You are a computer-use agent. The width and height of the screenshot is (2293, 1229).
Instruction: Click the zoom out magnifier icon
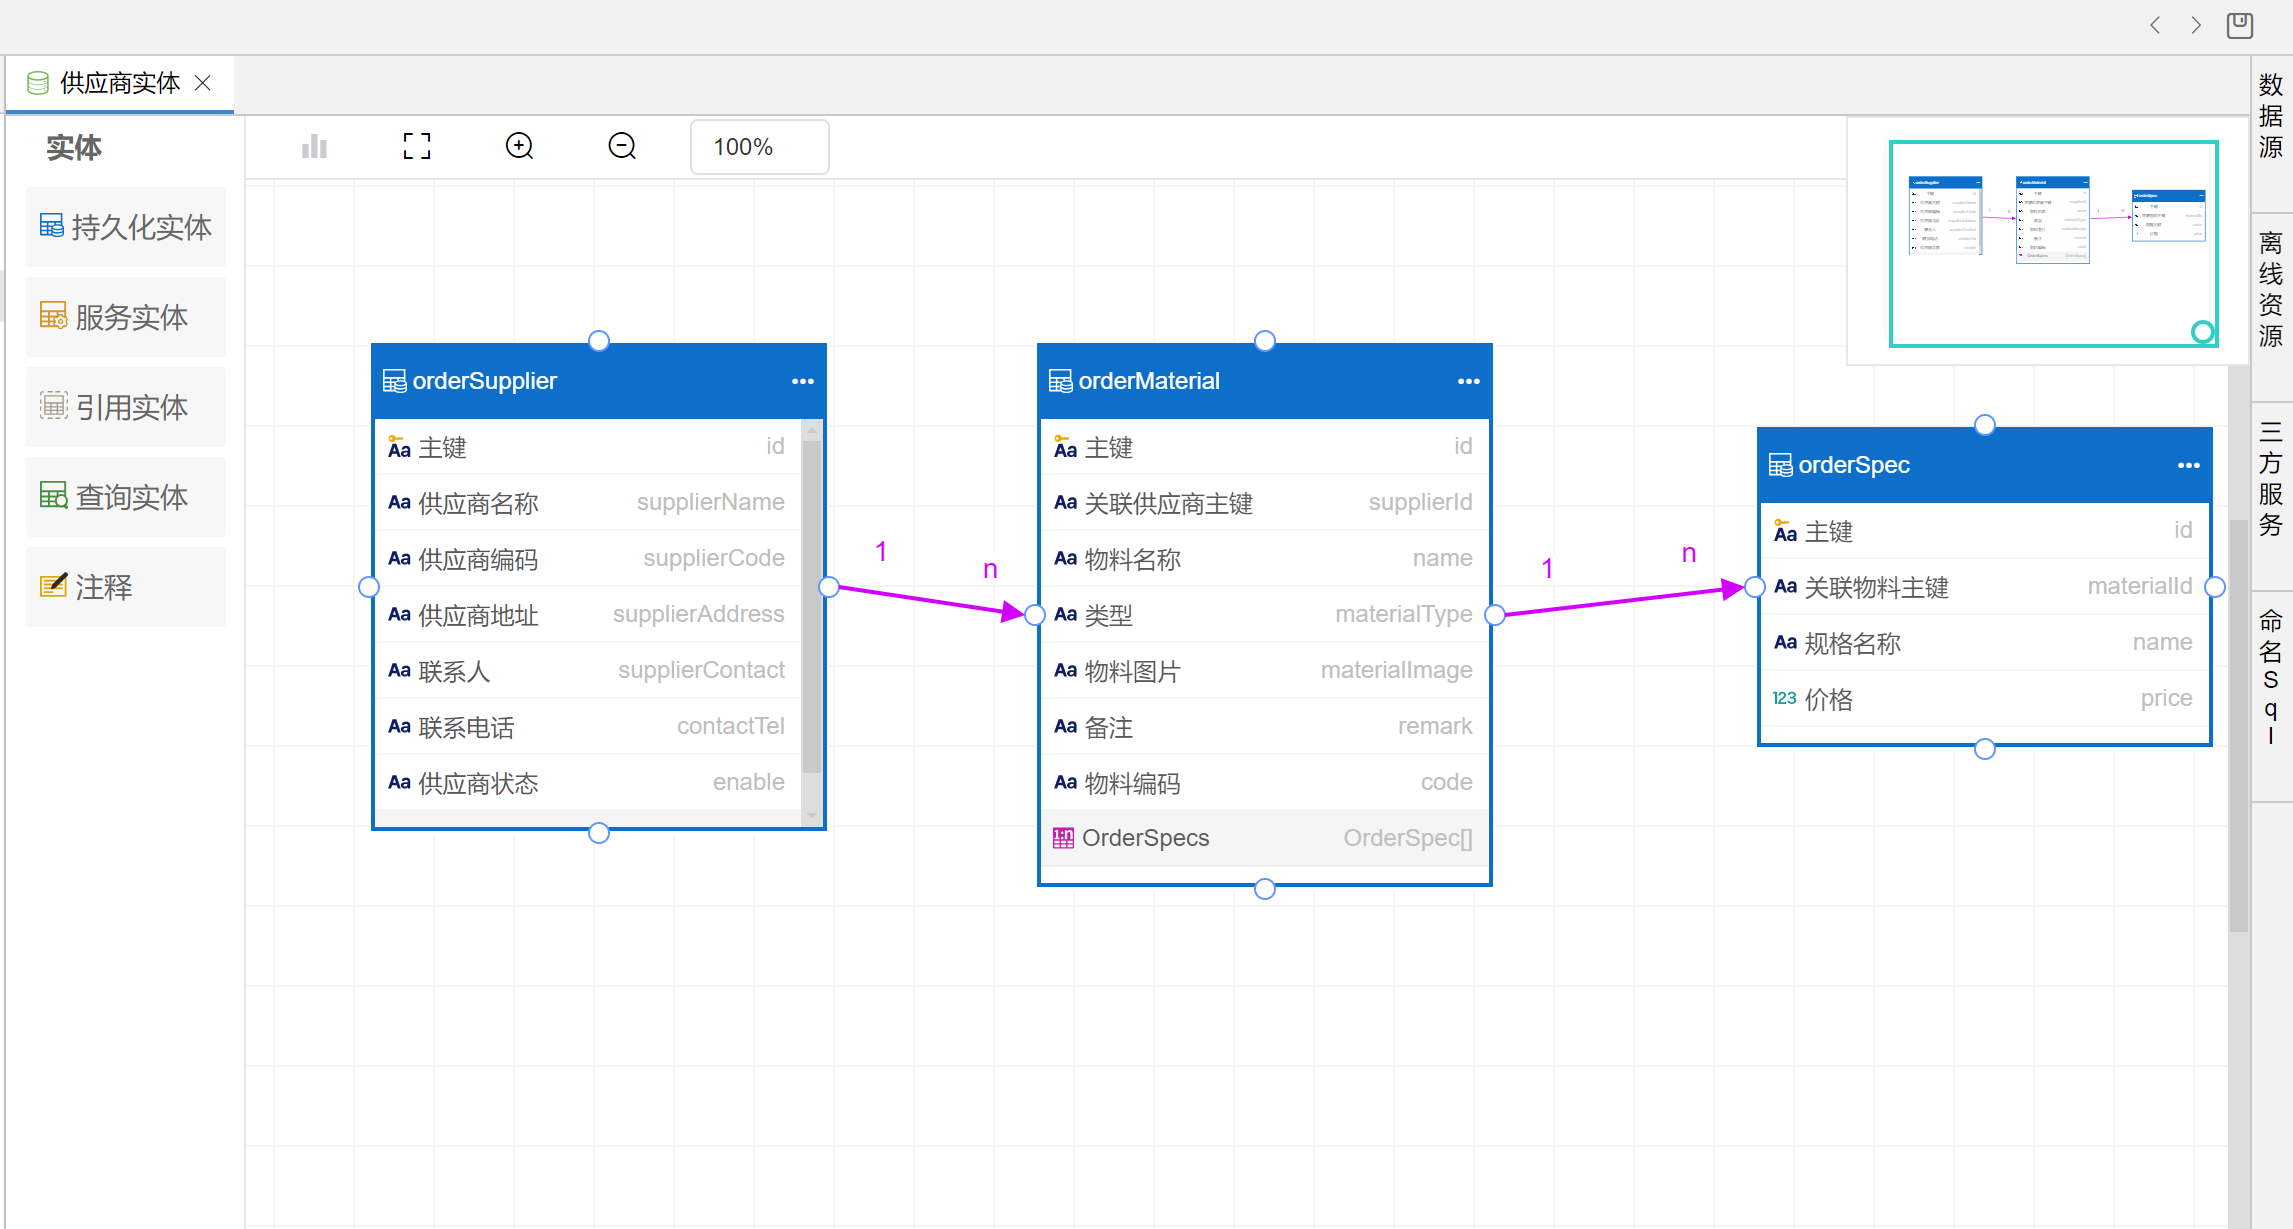click(x=622, y=147)
